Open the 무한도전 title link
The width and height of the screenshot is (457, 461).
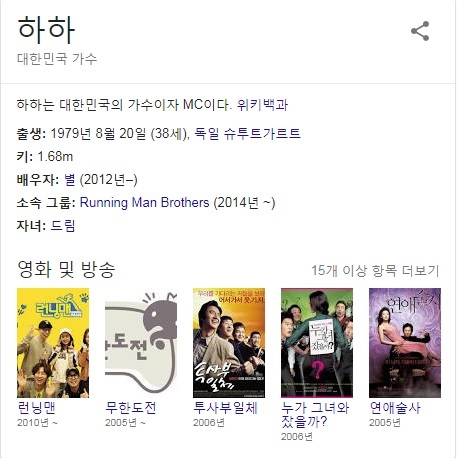[x=131, y=407]
